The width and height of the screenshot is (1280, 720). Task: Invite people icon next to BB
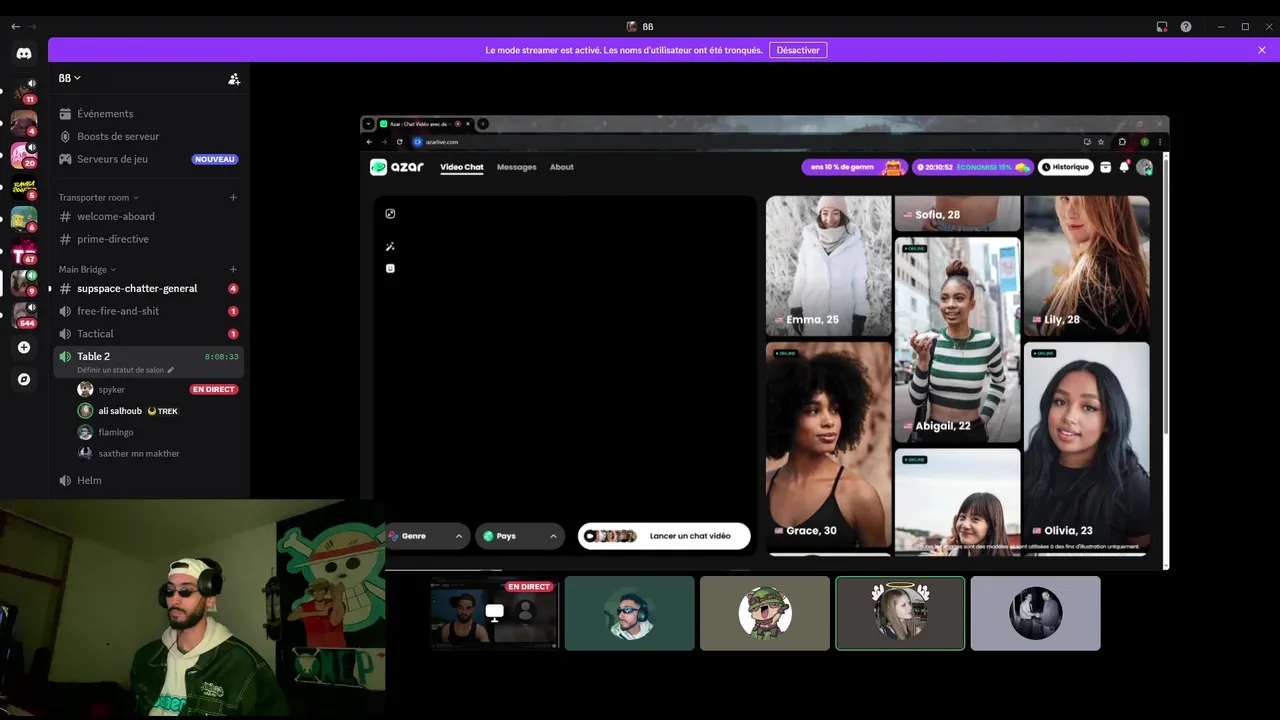click(x=234, y=78)
